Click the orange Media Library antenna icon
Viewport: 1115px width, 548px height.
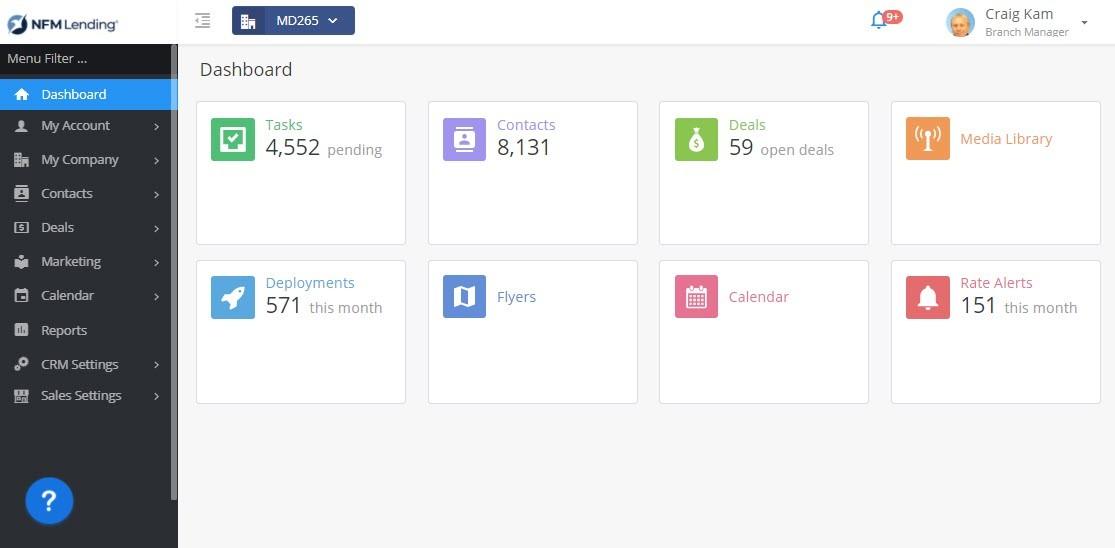click(927, 139)
